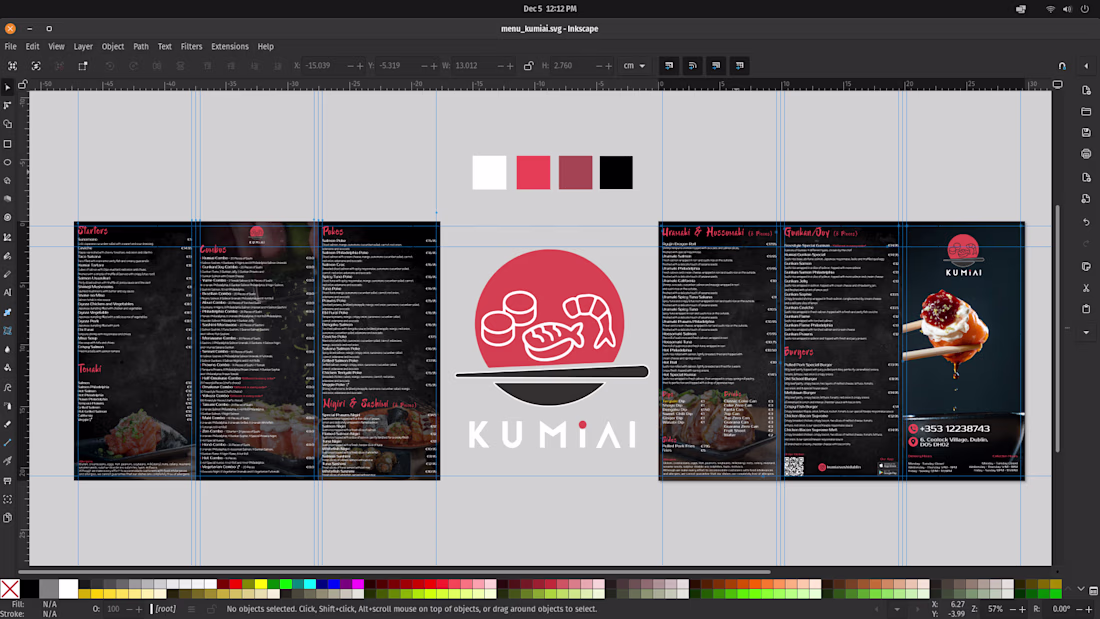
Task: Open the Extensions menu
Action: tap(229, 46)
